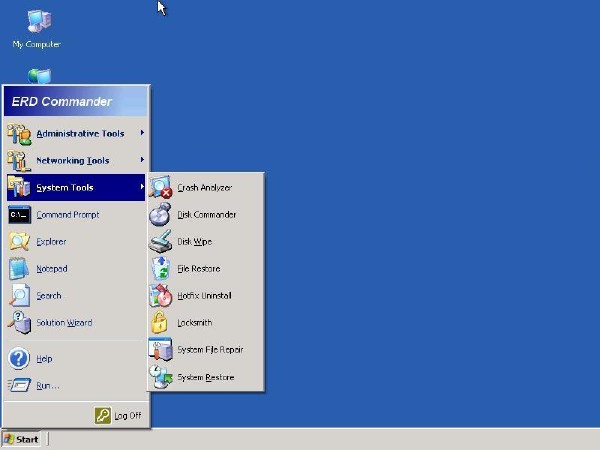This screenshot has height=450, width=600.
Task: Expand the Networking Tools submenu arrow
Action: (x=142, y=160)
